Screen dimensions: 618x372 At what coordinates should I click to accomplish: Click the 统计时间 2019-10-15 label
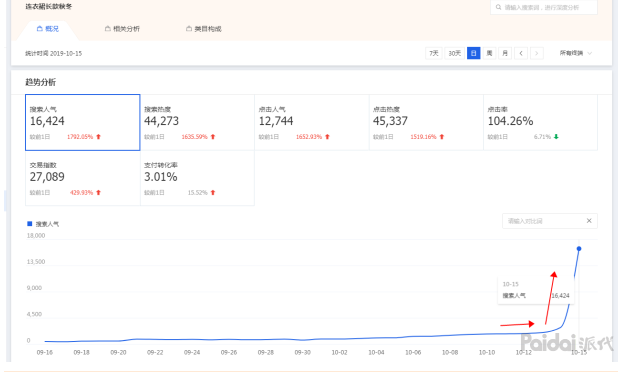[x=54, y=53]
